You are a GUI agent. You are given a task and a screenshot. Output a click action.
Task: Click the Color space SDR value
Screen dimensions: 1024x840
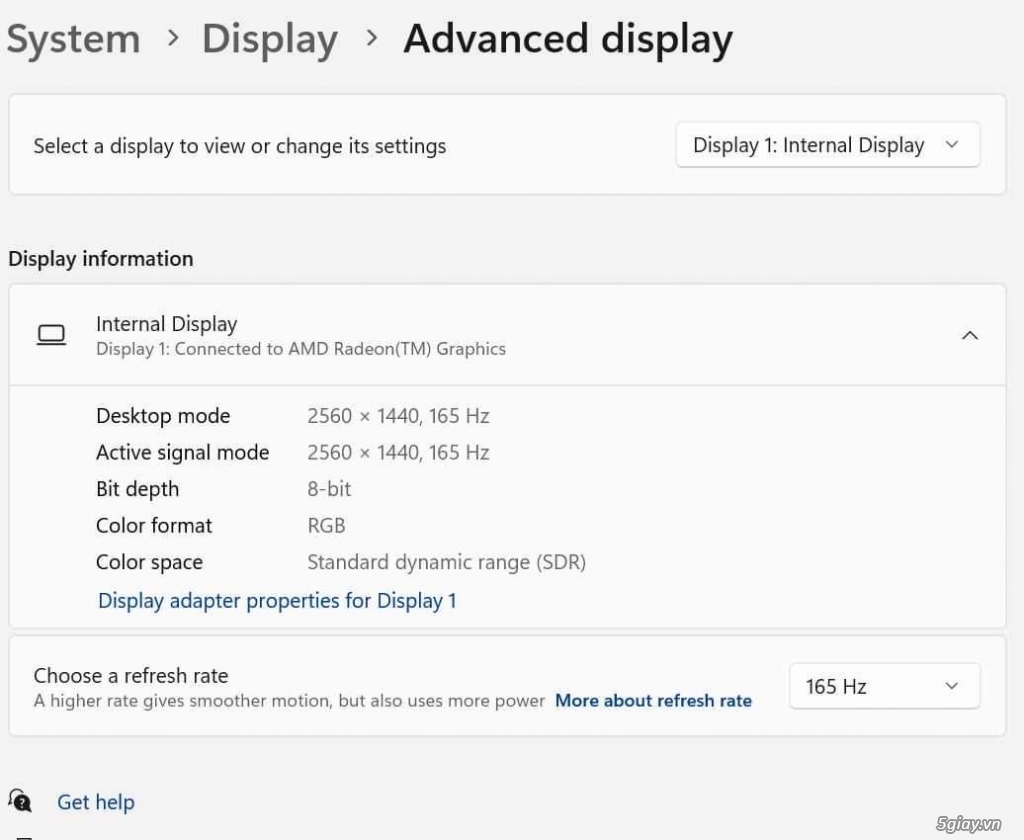pyautogui.click(x=446, y=562)
